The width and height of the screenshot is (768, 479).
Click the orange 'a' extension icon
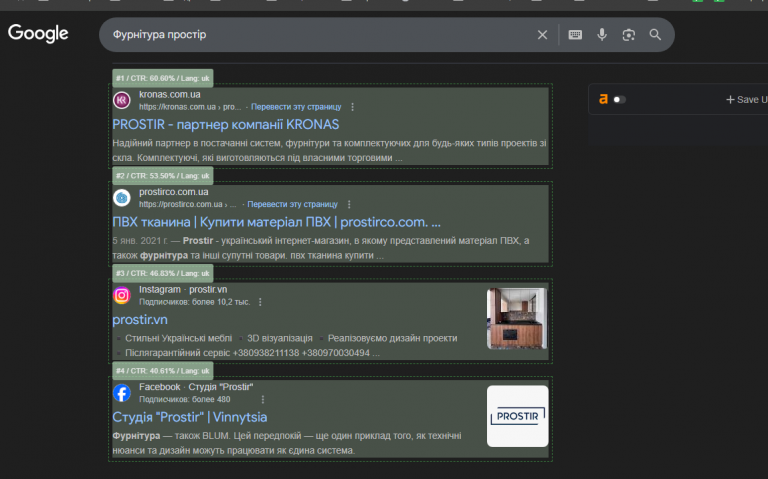603,99
